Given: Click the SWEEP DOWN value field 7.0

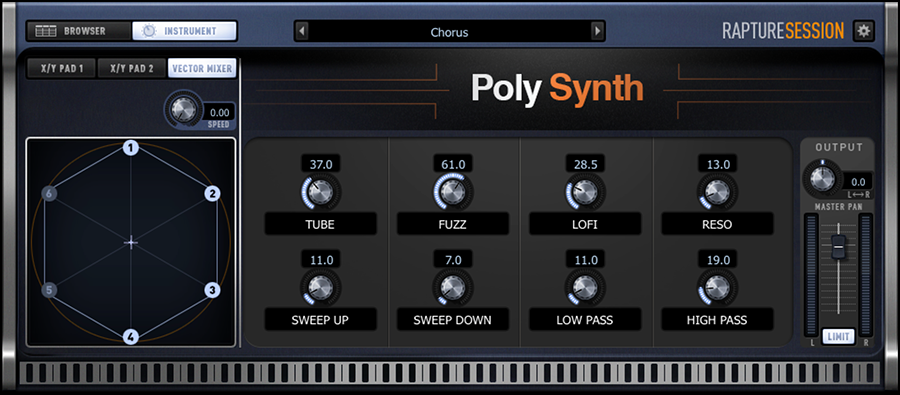Looking at the screenshot, I should (x=453, y=260).
